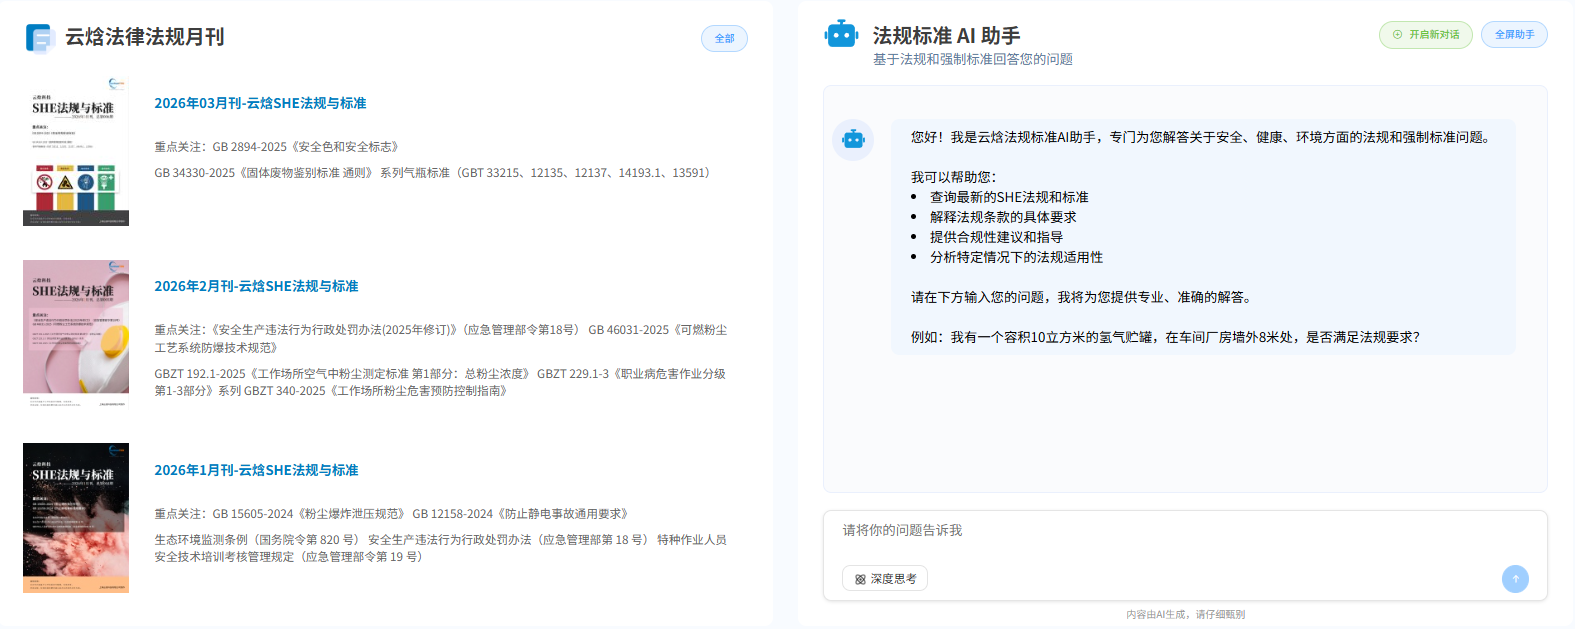Click the 生态环境监测条例 summary text
Screen dimensions: 1575x629
coord(440,548)
